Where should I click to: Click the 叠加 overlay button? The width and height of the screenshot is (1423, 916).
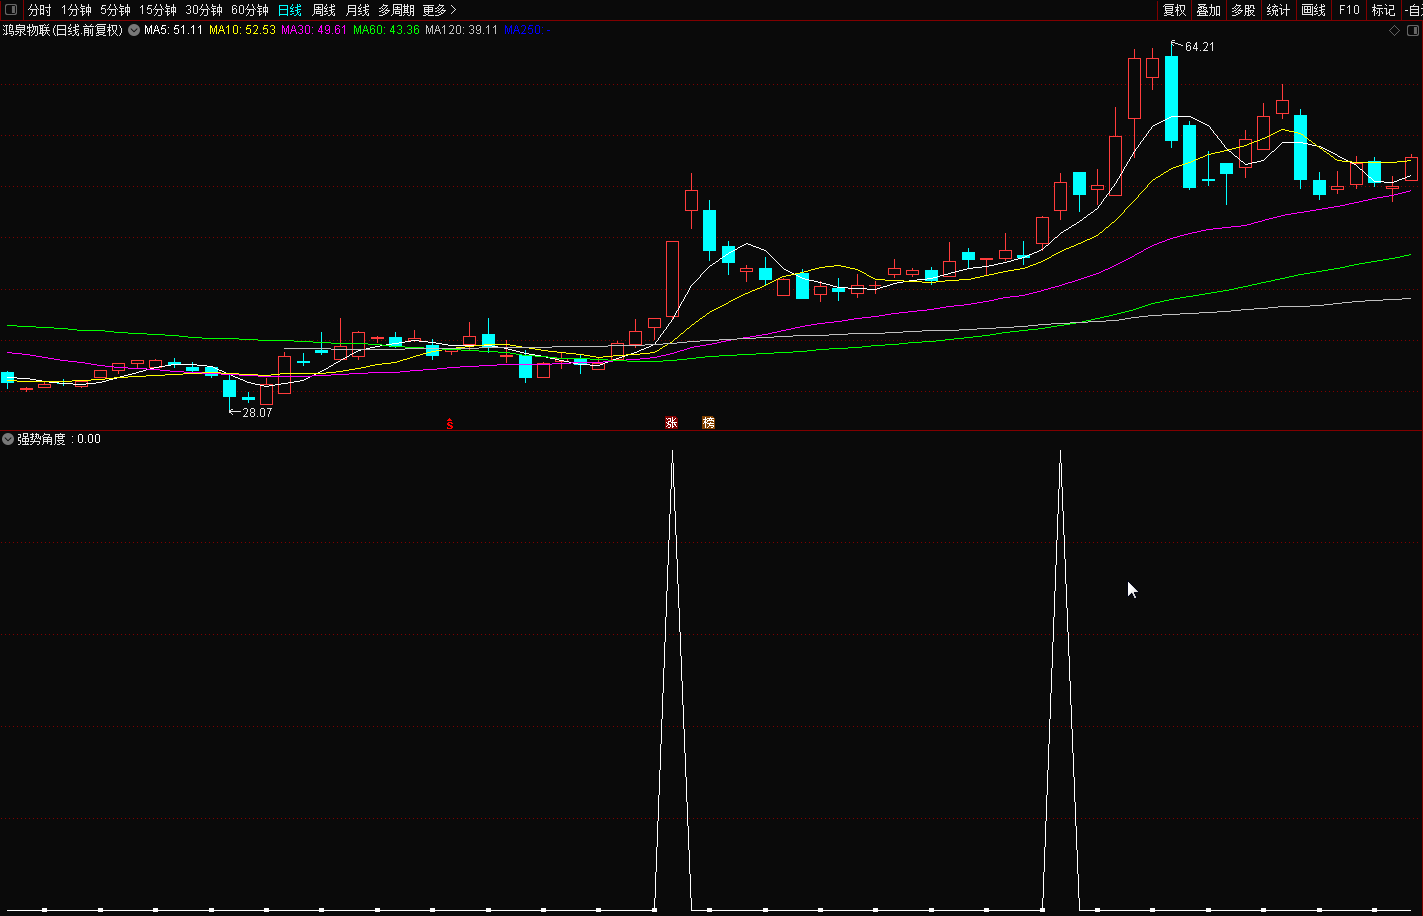1208,10
